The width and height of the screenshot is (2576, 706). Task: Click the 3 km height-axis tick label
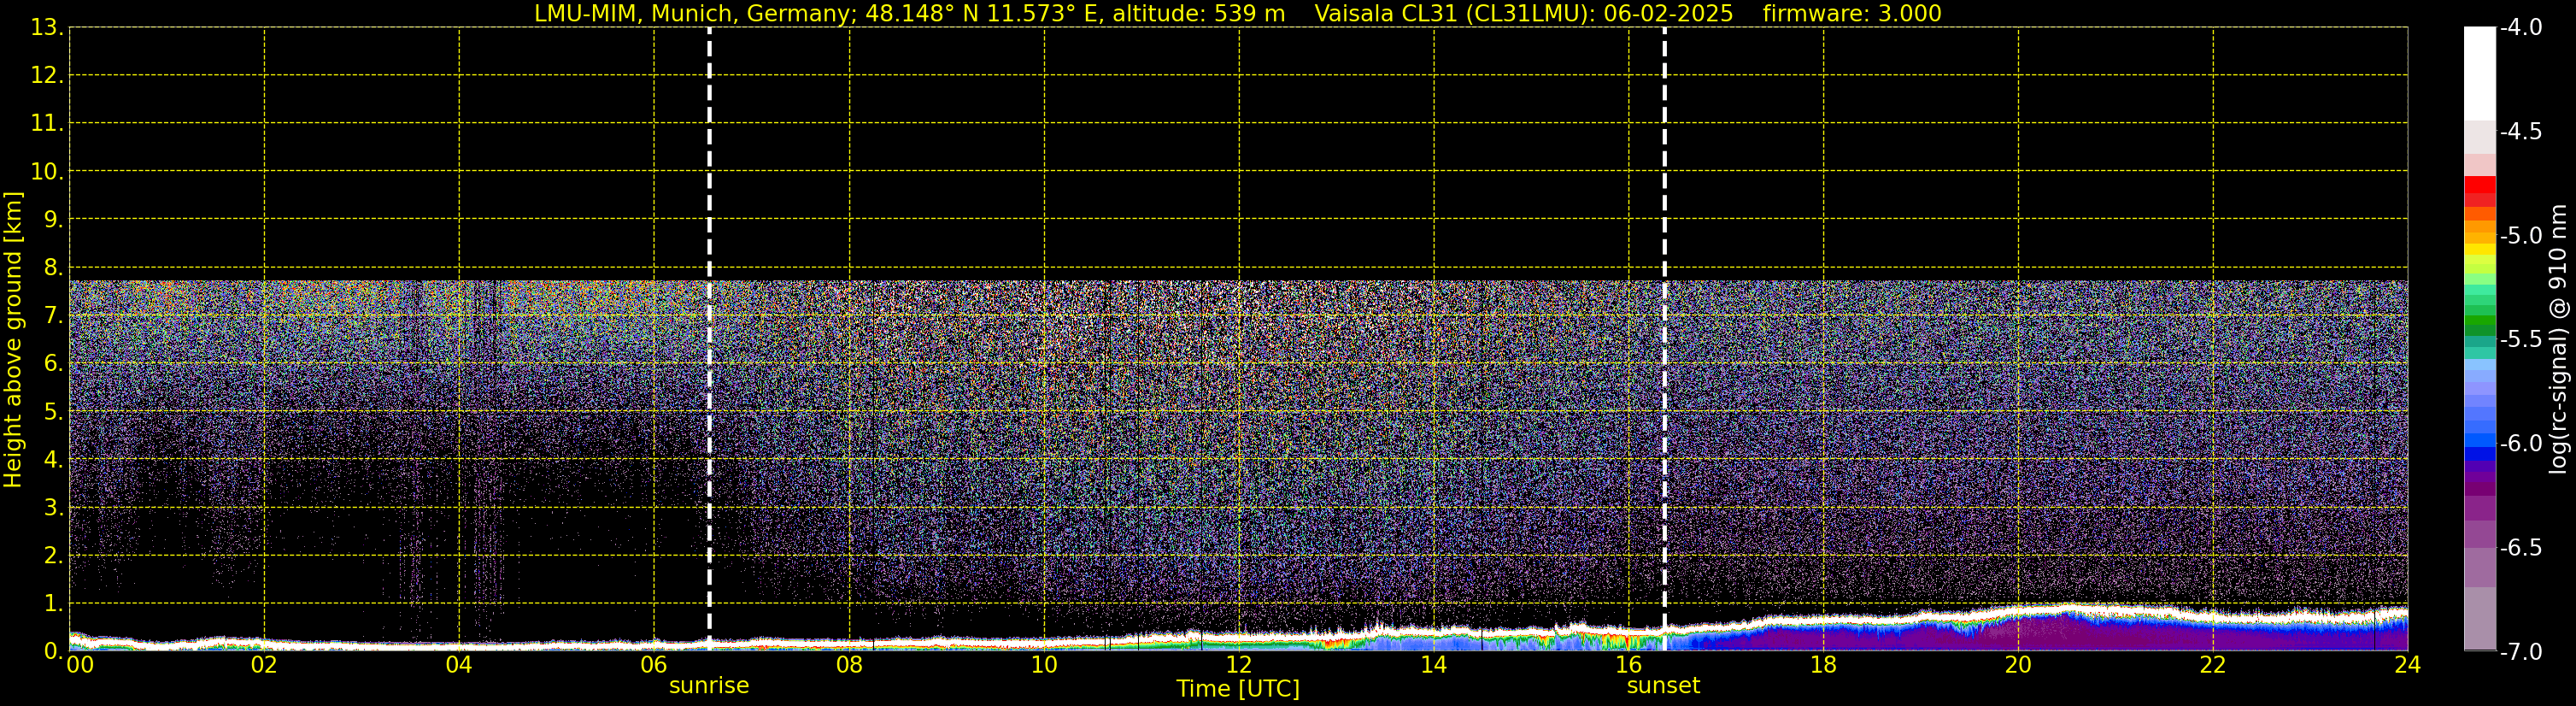pyautogui.click(x=53, y=508)
